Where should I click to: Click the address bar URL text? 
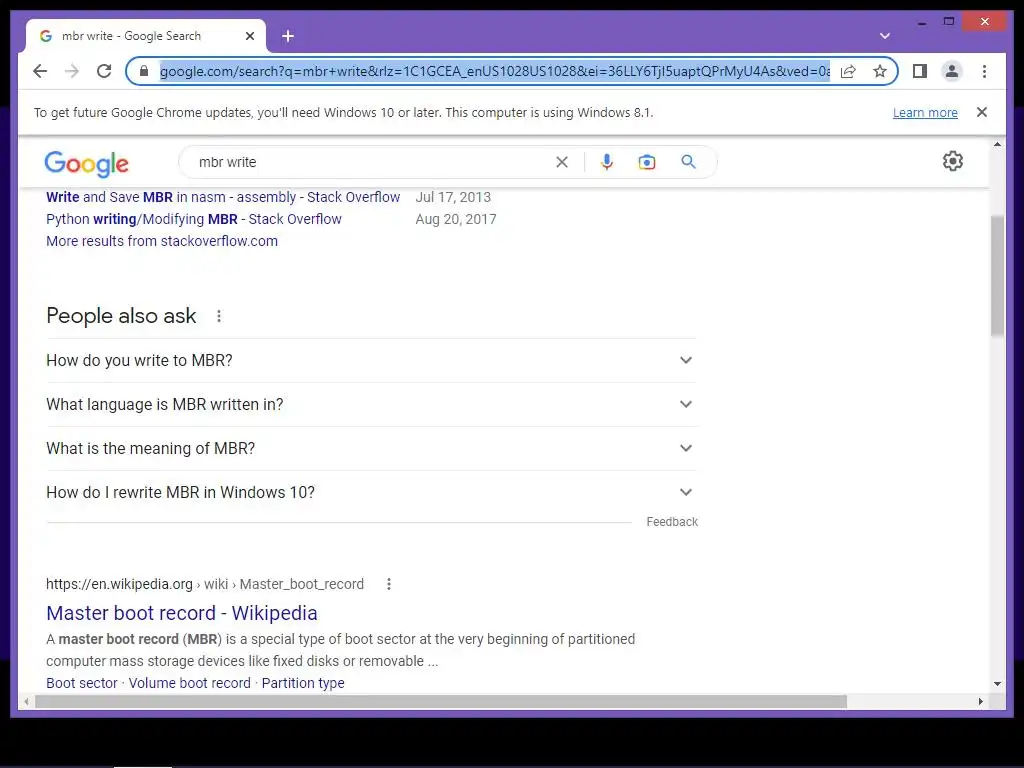(495, 71)
